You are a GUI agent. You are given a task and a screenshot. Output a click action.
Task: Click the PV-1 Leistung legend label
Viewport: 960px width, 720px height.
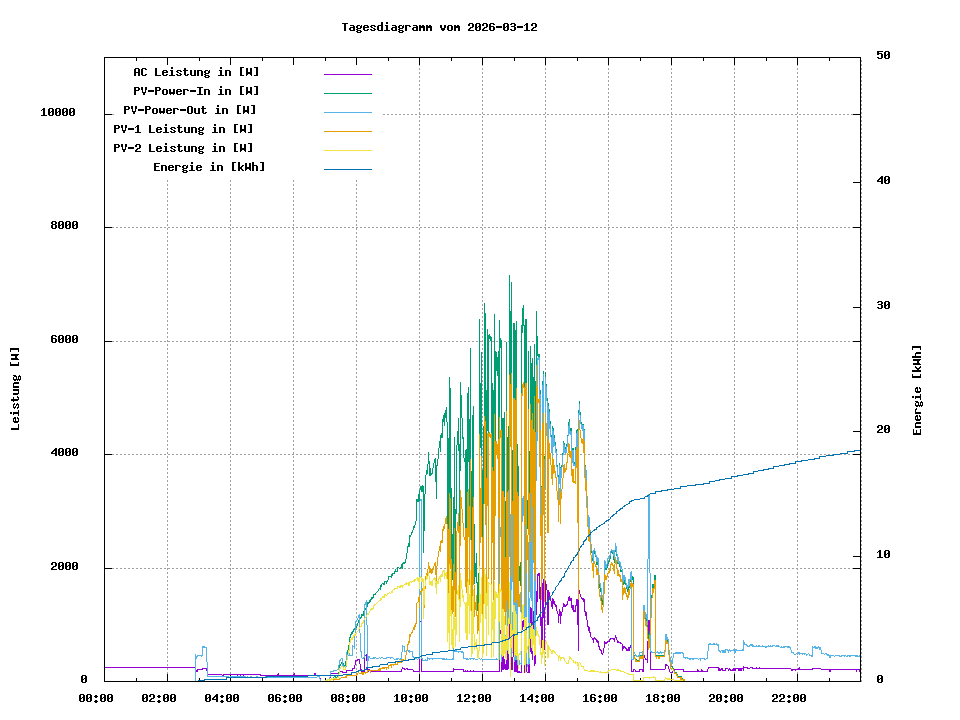[183, 129]
